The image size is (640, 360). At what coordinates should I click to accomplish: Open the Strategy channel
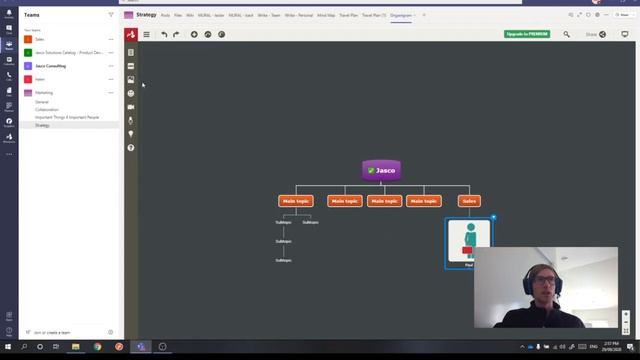[x=42, y=126]
